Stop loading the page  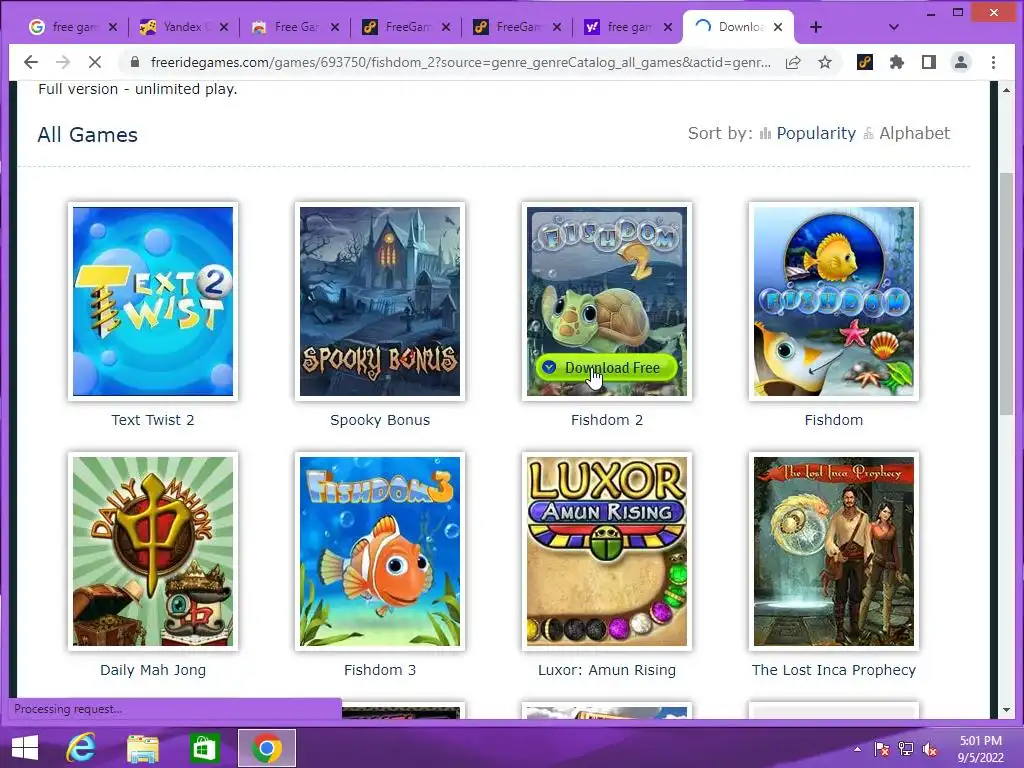pyautogui.click(x=95, y=62)
